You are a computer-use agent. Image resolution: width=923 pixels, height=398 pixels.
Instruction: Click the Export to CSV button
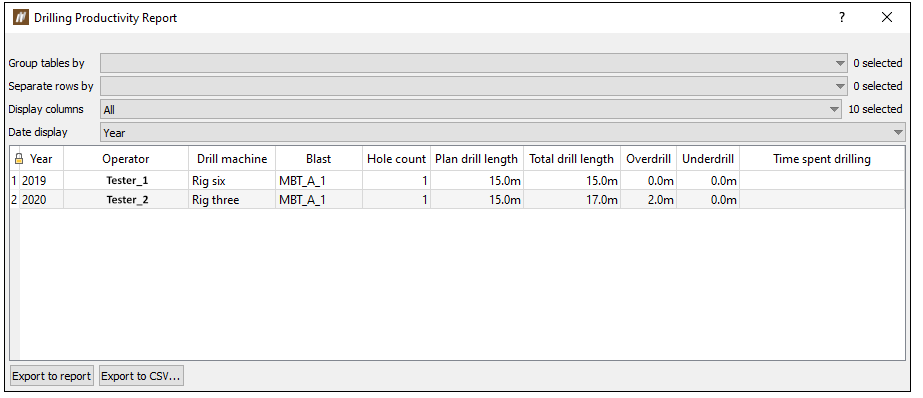141,376
